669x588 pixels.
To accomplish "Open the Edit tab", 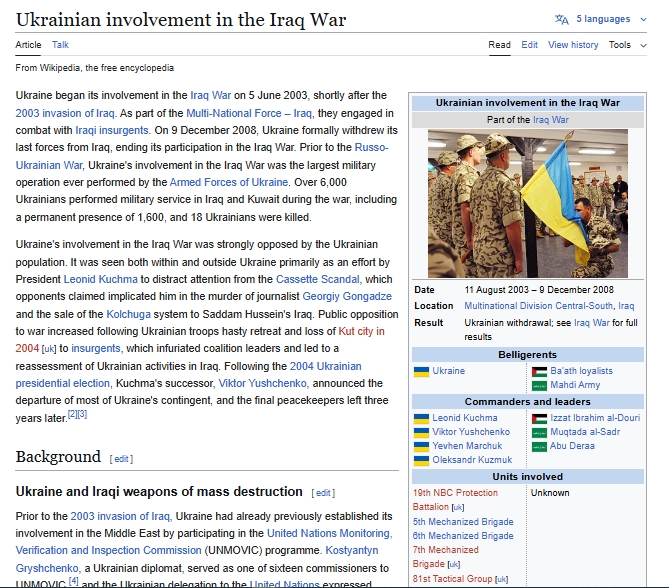I will tap(529, 45).
